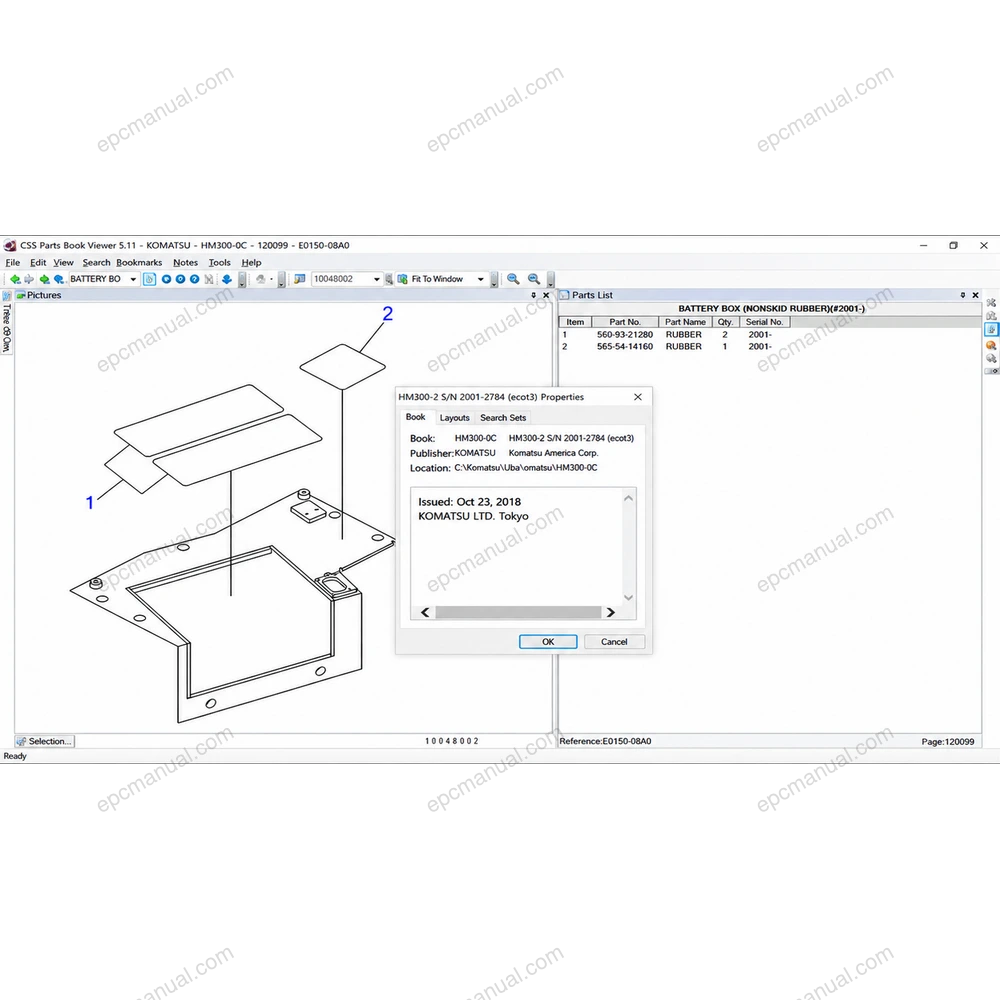
Task: Click the right arrow of dialog horizontal scrollbar
Action: coord(610,612)
